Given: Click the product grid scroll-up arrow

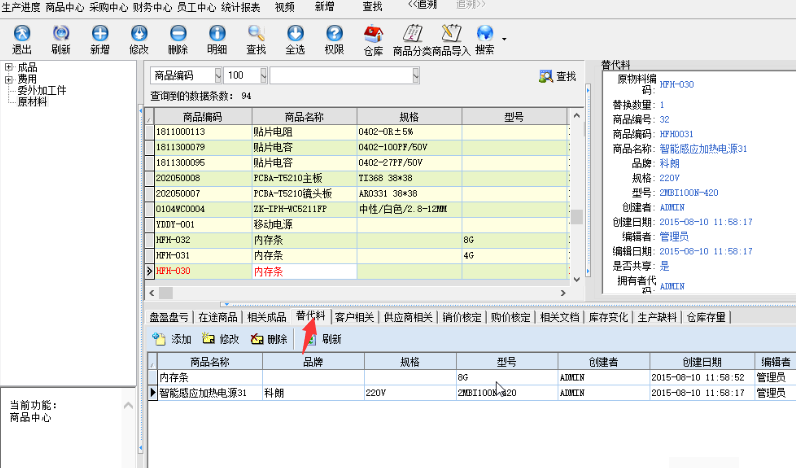Looking at the screenshot, I should point(577,116).
